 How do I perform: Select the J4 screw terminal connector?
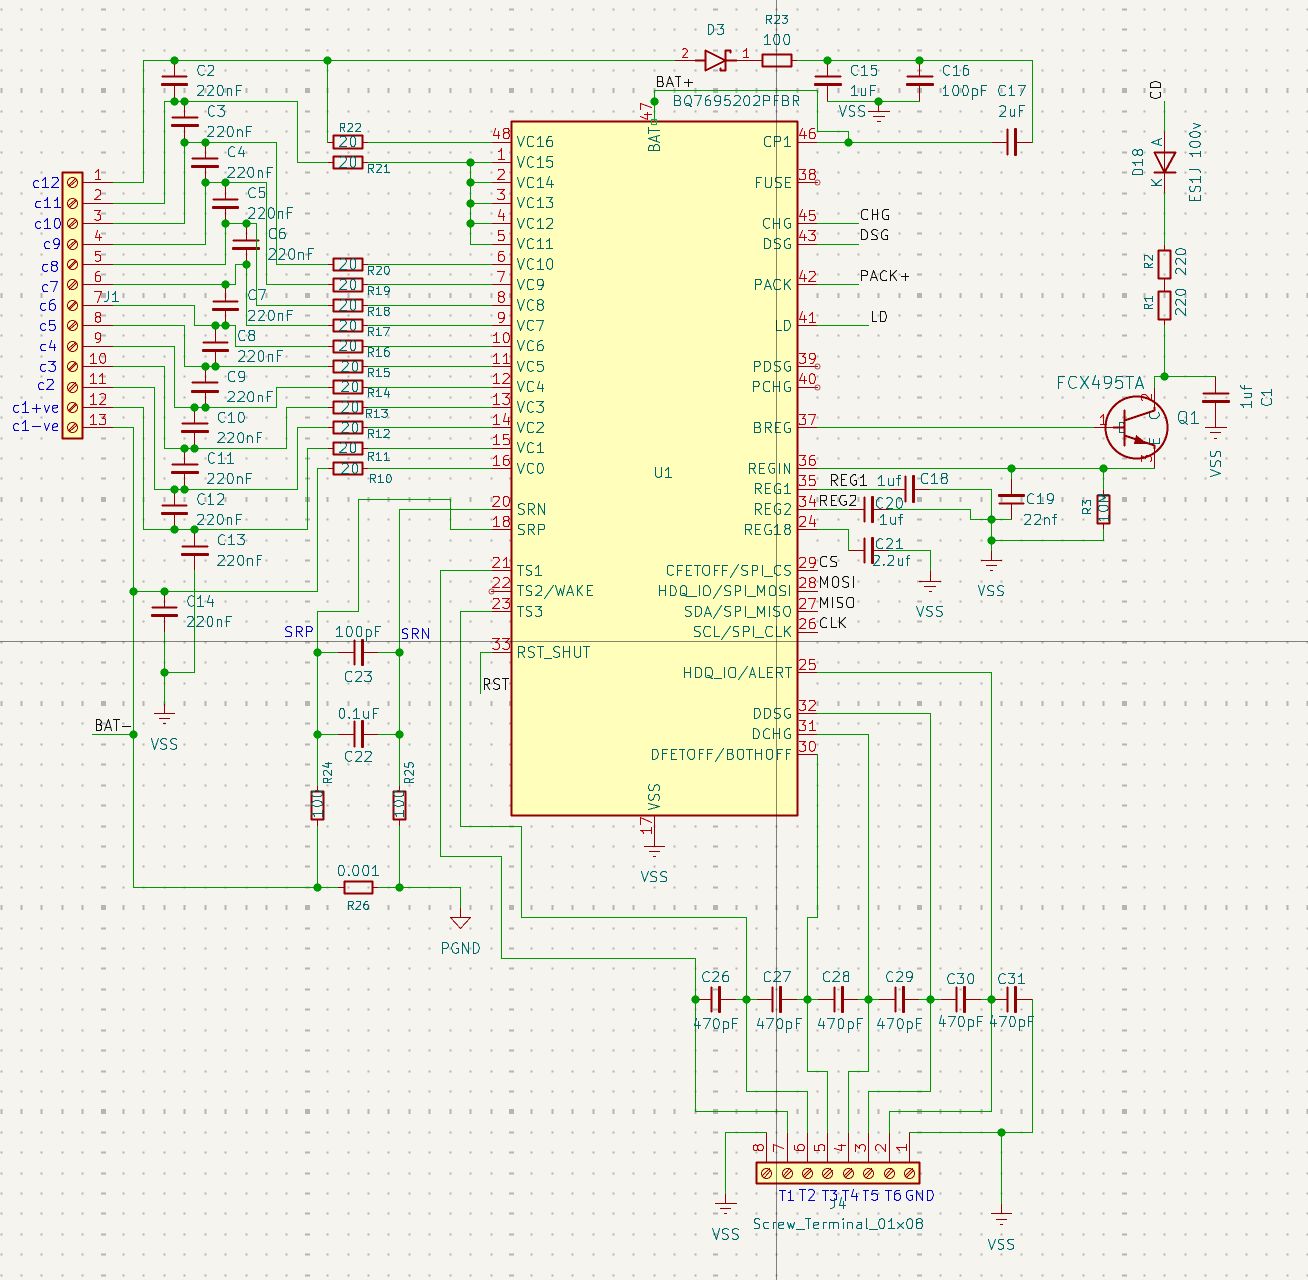(x=838, y=1172)
